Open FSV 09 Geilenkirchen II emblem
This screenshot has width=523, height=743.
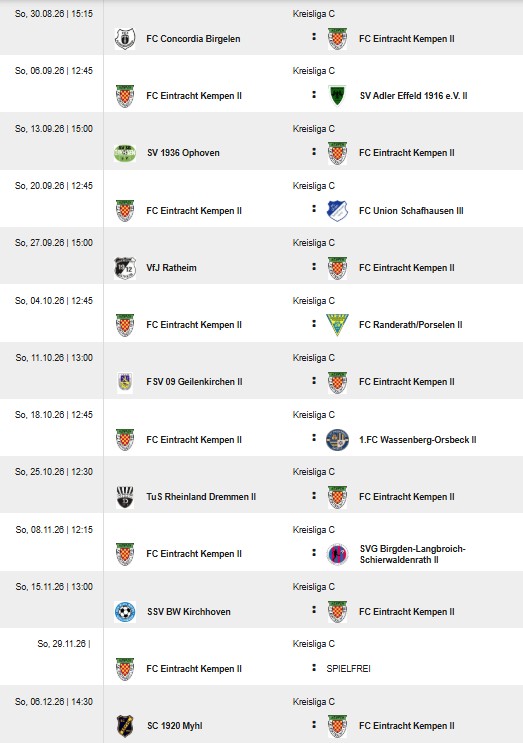(x=125, y=382)
